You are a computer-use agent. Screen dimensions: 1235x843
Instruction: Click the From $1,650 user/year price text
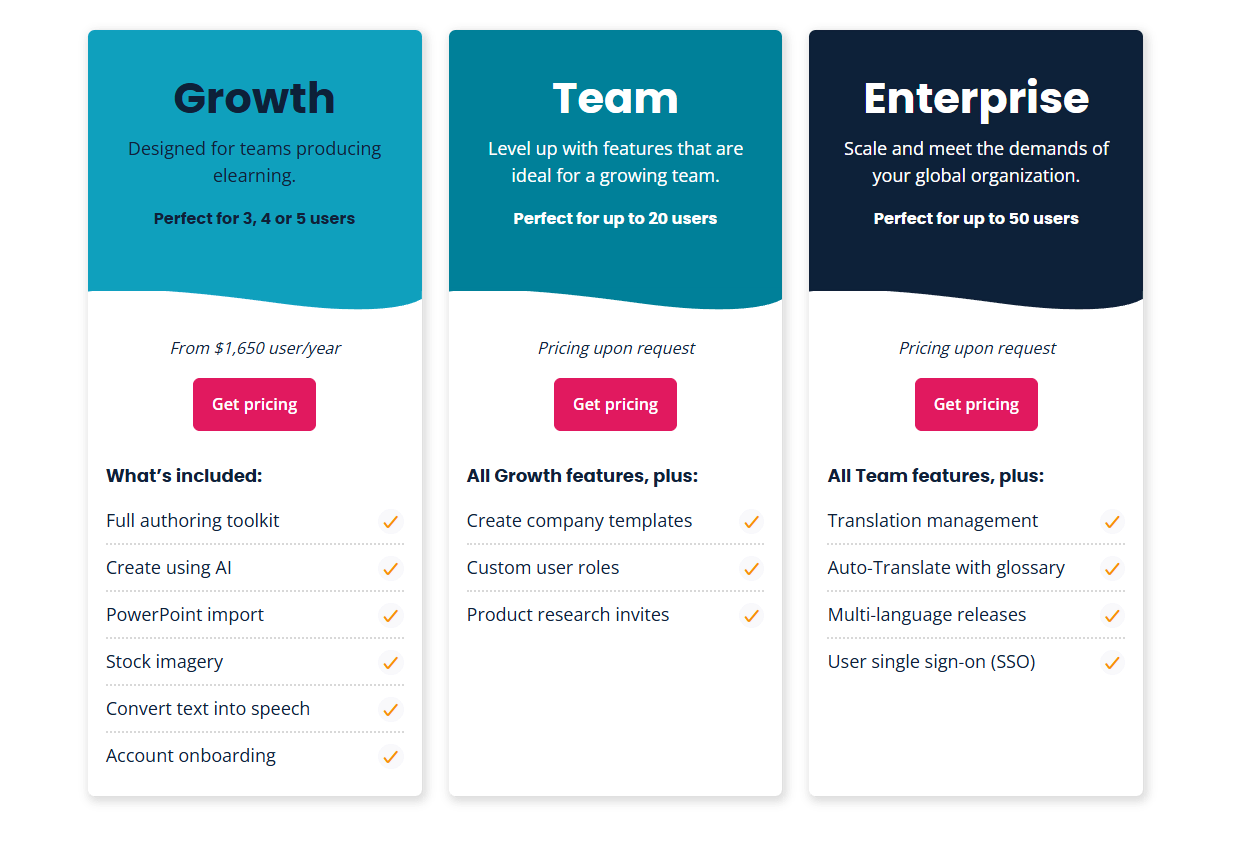255,348
